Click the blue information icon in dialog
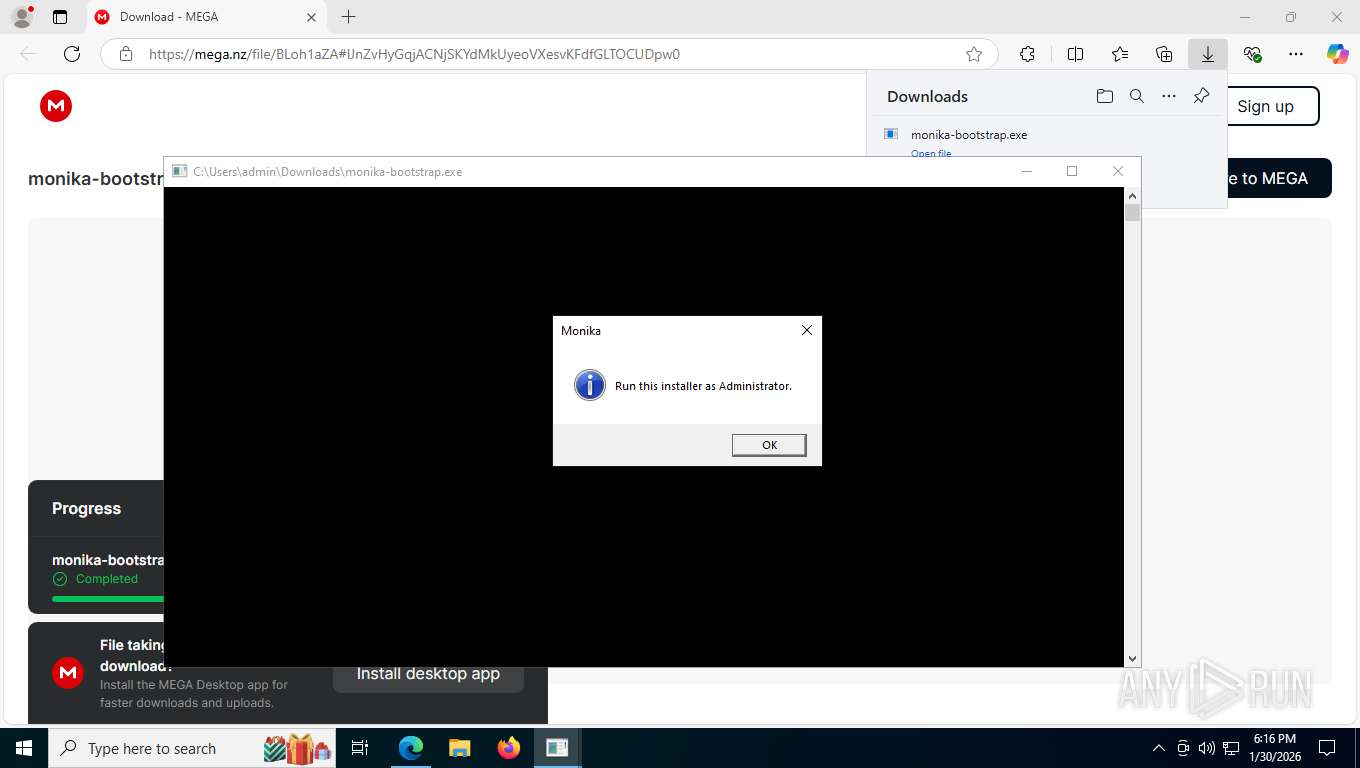This screenshot has height=768, width=1360. pos(590,385)
